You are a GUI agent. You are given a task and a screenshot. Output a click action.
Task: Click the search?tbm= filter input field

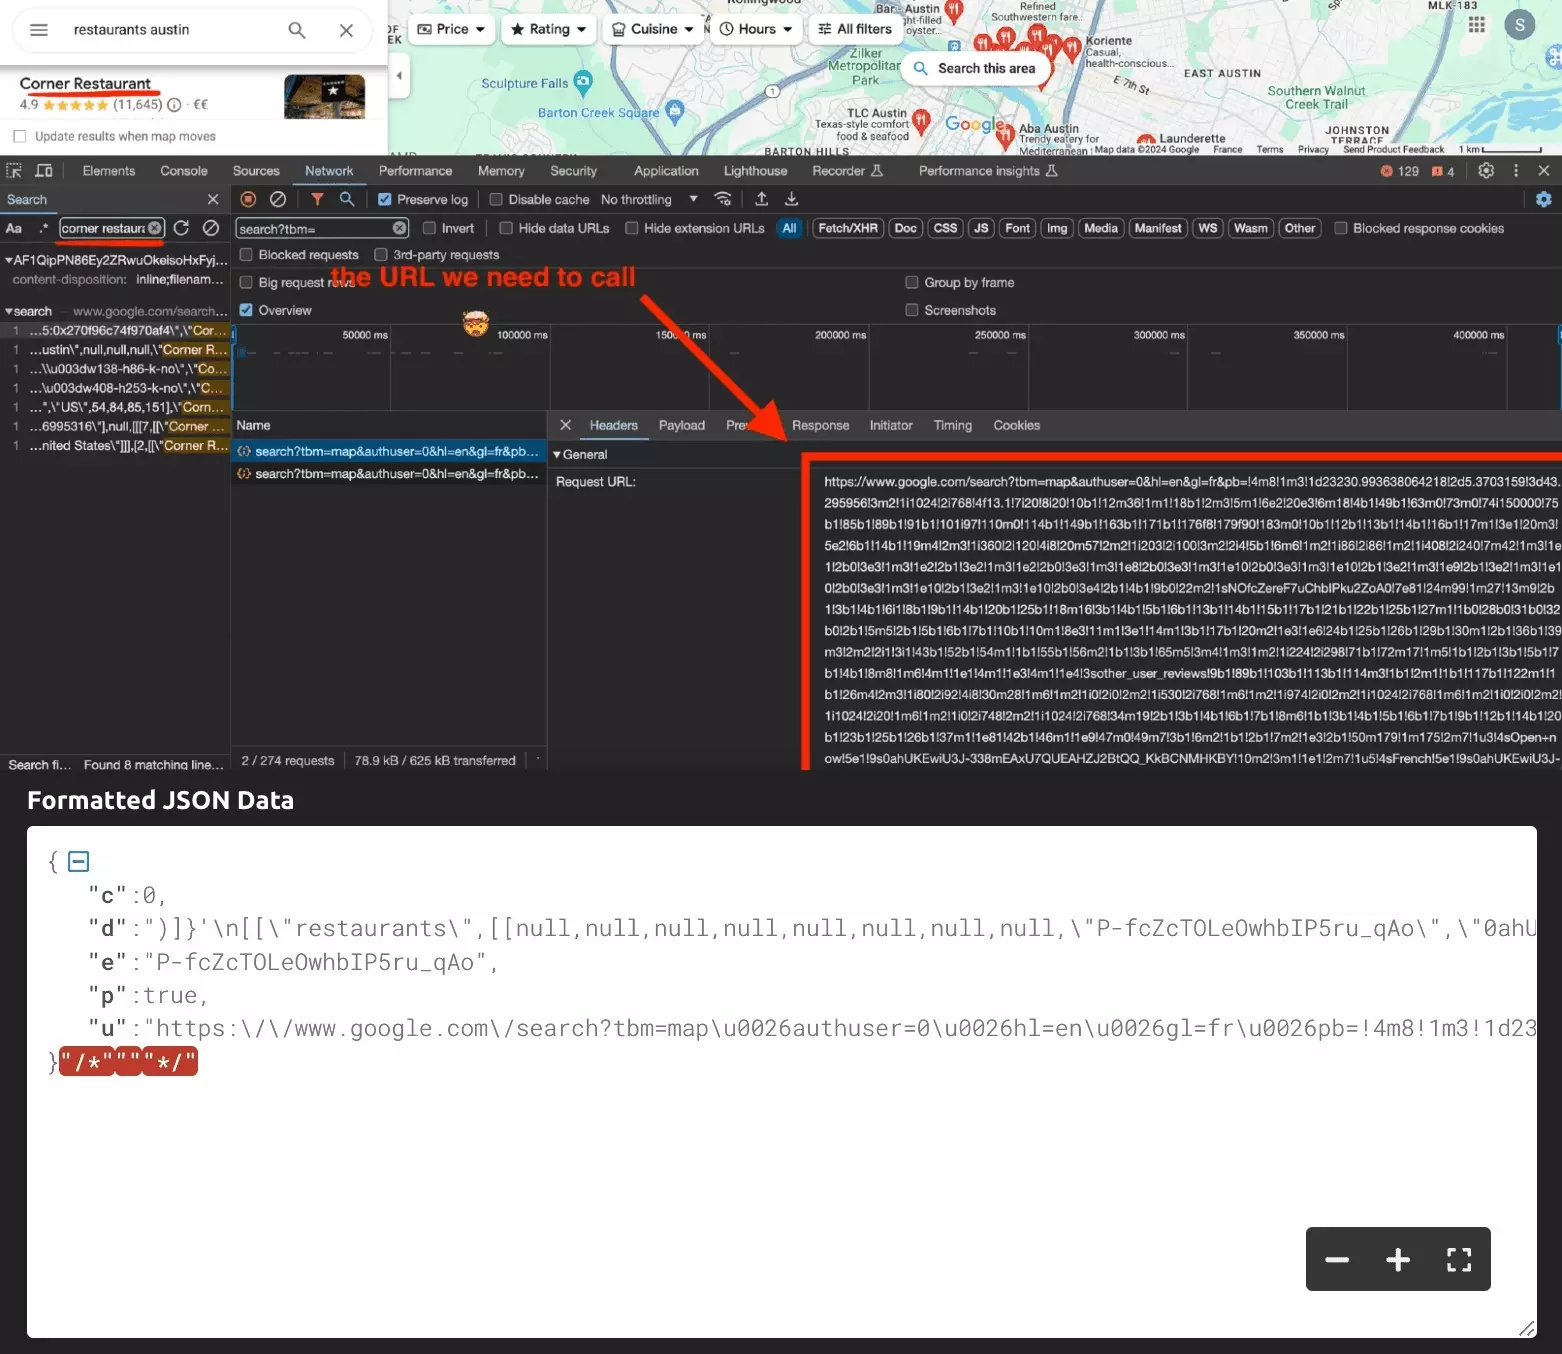(x=312, y=229)
